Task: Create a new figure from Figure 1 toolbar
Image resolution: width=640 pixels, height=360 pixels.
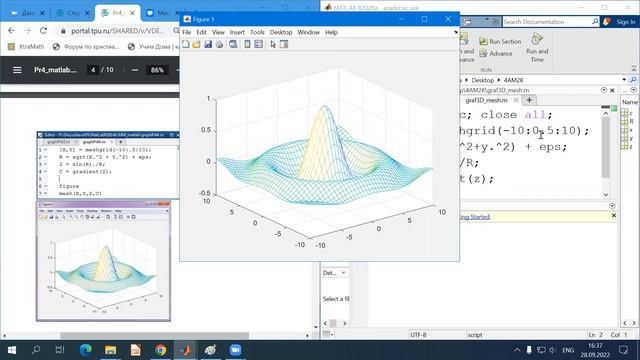Action: (186, 44)
